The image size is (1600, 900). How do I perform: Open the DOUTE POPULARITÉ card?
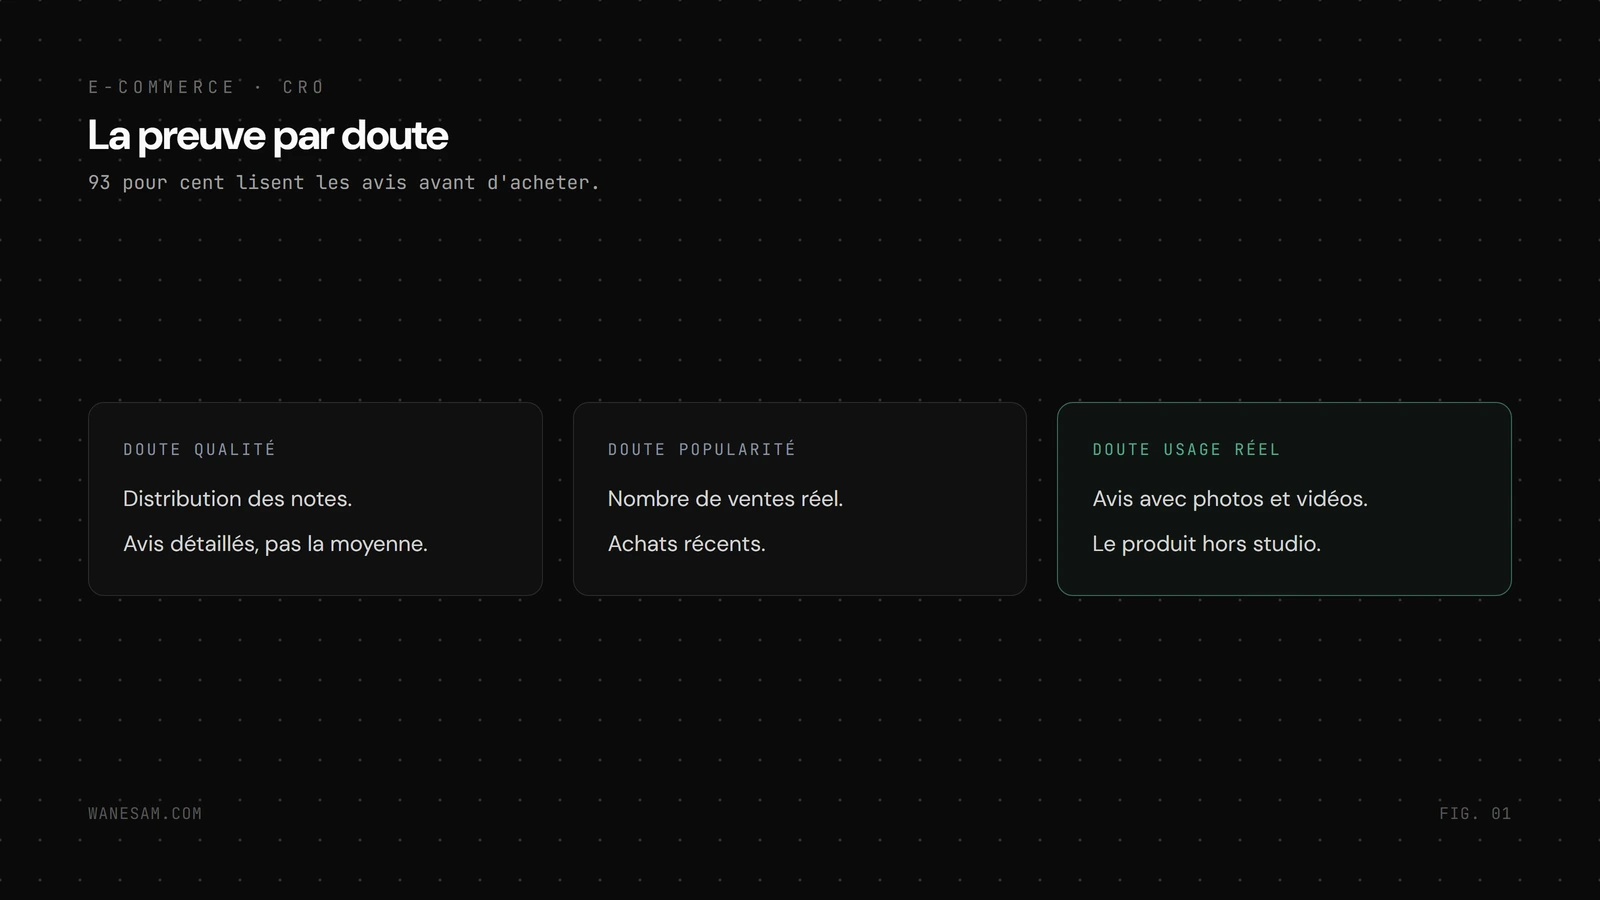tap(800, 499)
